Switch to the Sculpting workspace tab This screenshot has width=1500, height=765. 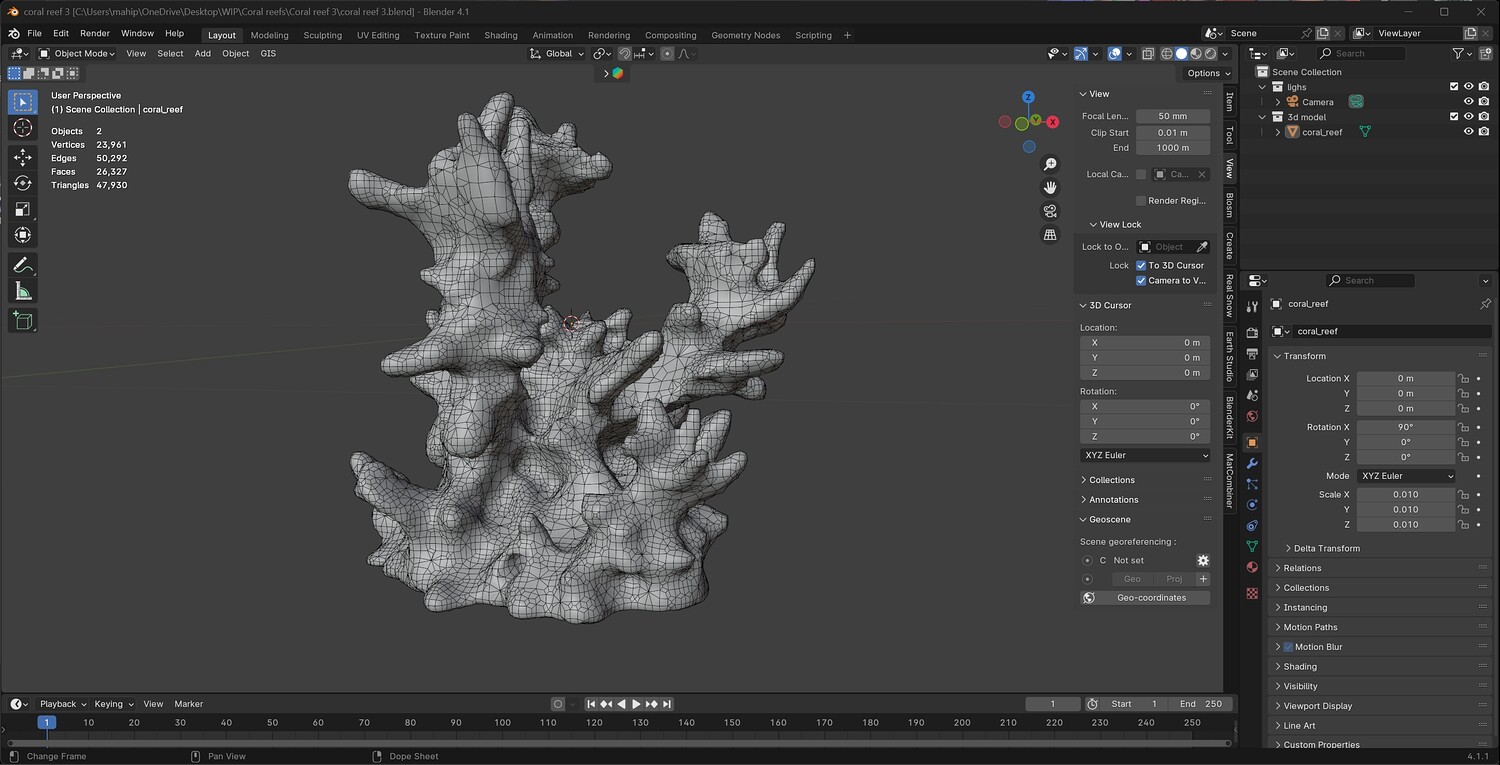(322, 35)
